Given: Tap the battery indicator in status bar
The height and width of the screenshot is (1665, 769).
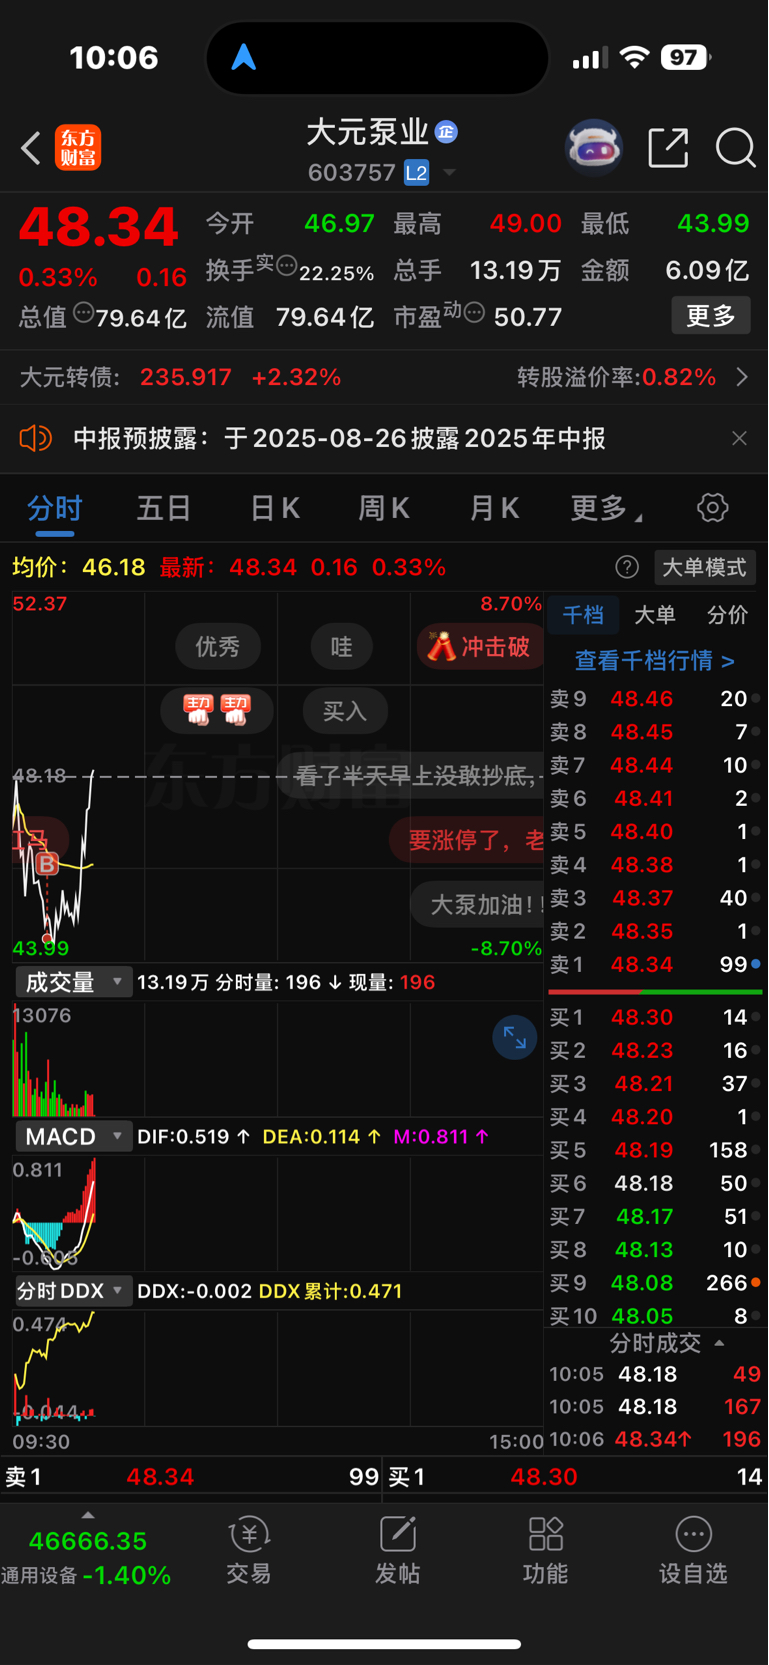Looking at the screenshot, I should click(x=686, y=57).
